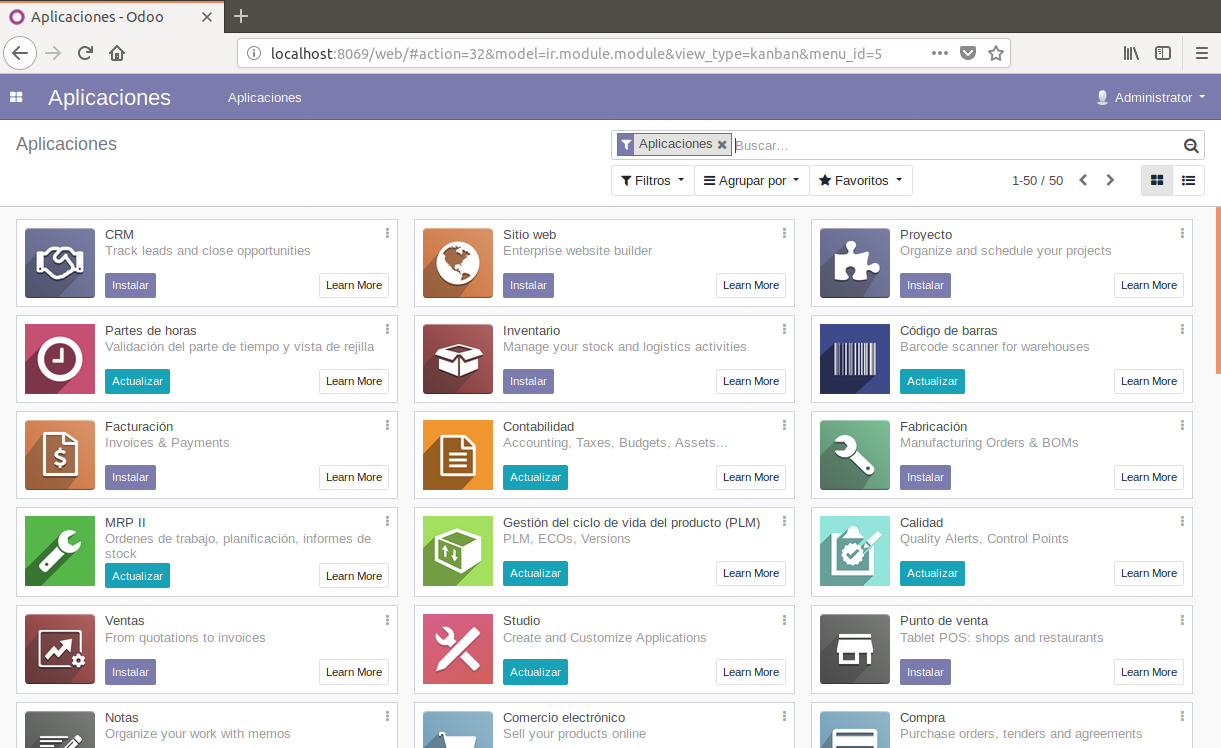This screenshot has width=1221, height=748.
Task: Open the CRM application icon
Action: [x=59, y=263]
